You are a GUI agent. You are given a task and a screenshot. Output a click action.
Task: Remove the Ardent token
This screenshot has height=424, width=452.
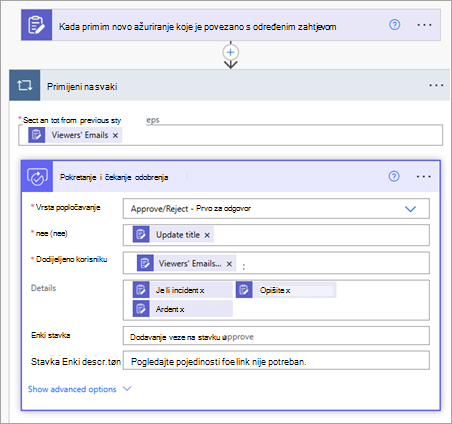pyautogui.click(x=182, y=310)
